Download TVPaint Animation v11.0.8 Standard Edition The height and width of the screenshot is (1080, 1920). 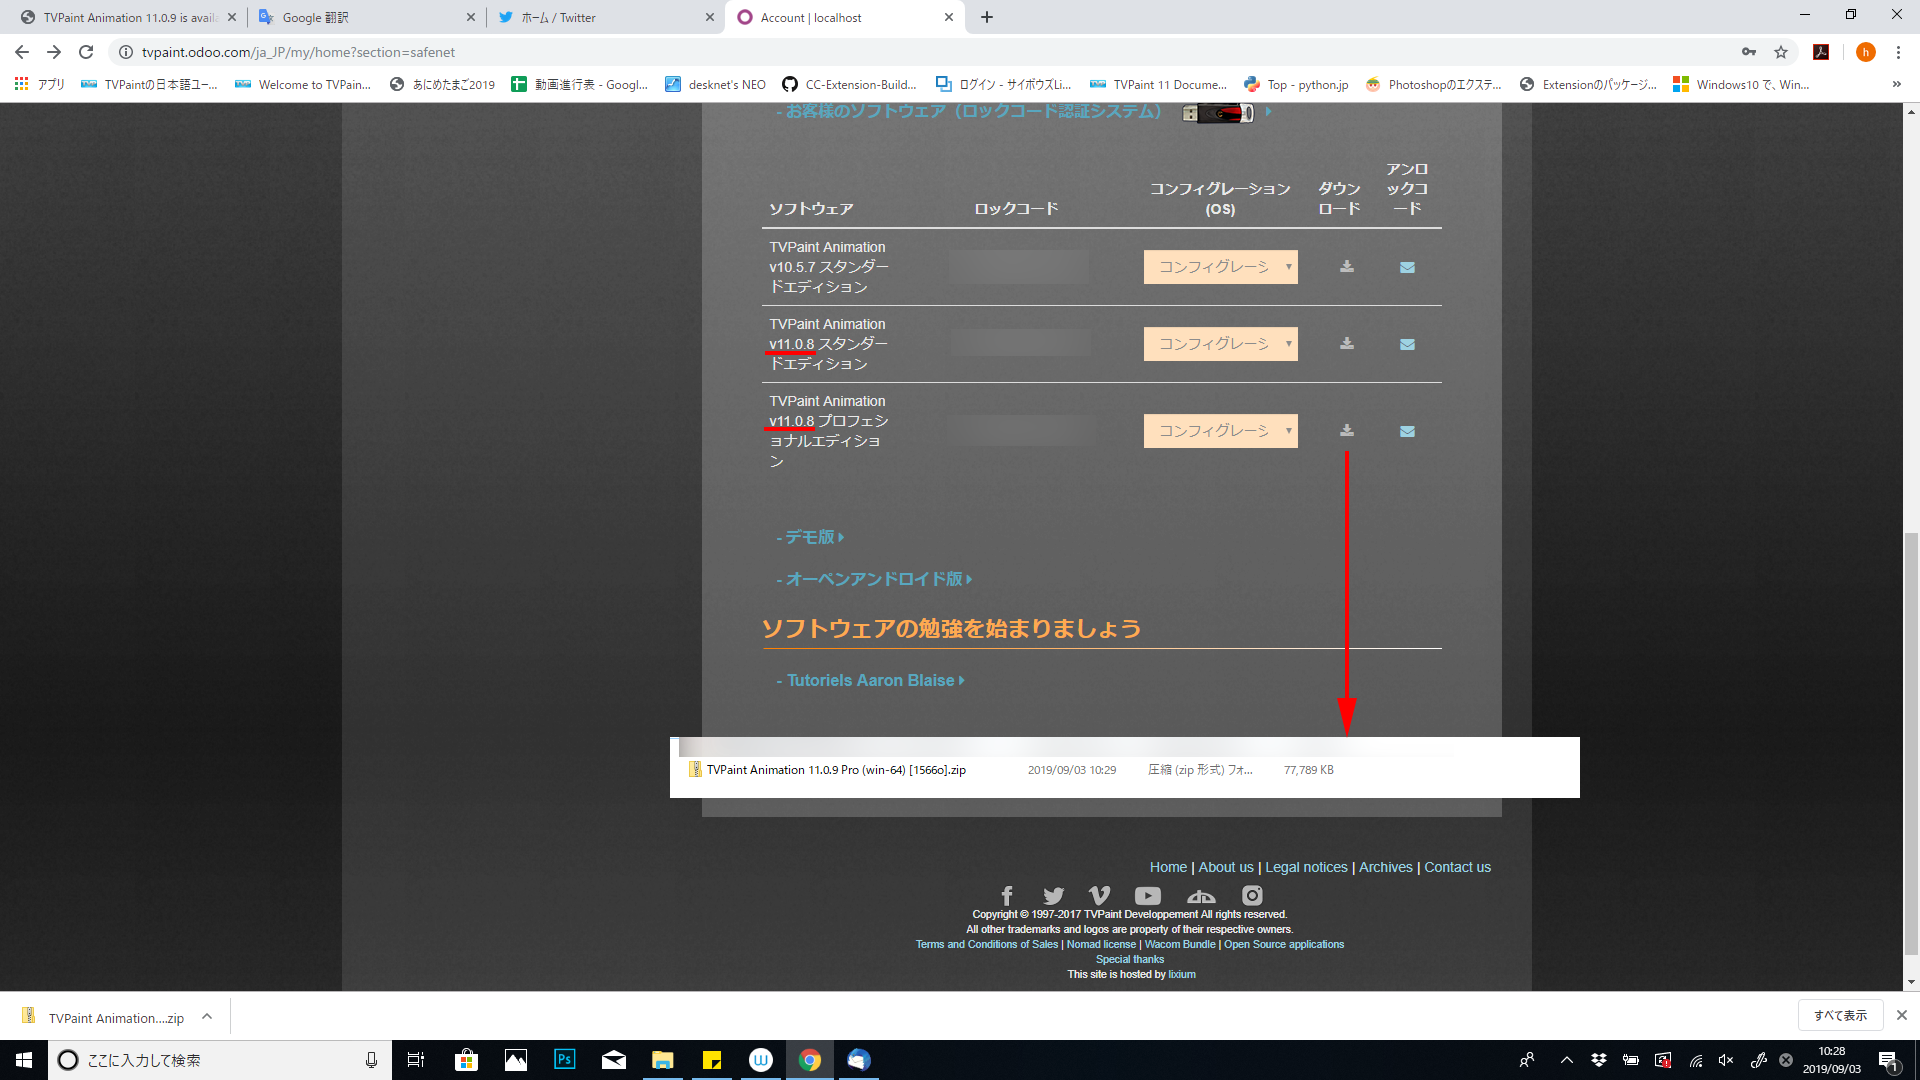click(x=1347, y=343)
